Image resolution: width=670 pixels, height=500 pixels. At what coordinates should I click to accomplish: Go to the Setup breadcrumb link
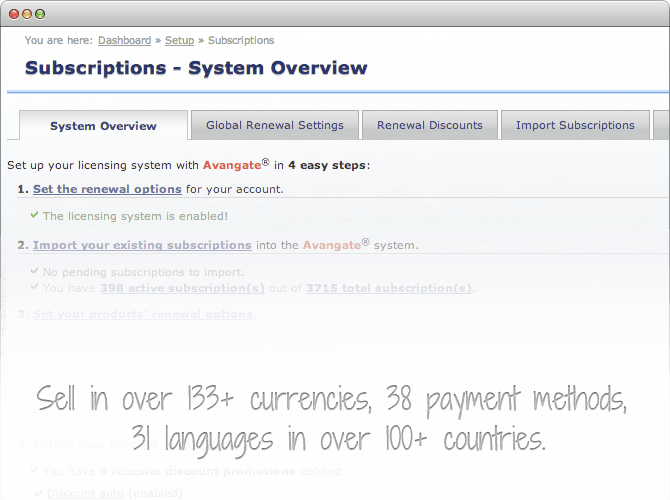(x=179, y=41)
